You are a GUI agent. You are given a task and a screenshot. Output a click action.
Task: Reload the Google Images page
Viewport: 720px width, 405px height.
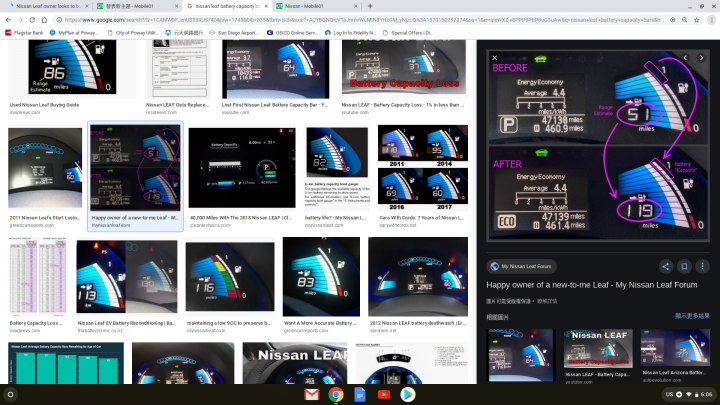coord(32,20)
